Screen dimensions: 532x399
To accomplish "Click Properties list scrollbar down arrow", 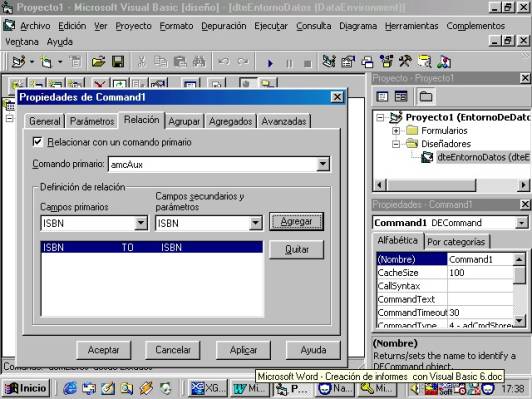I will pos(519,320).
